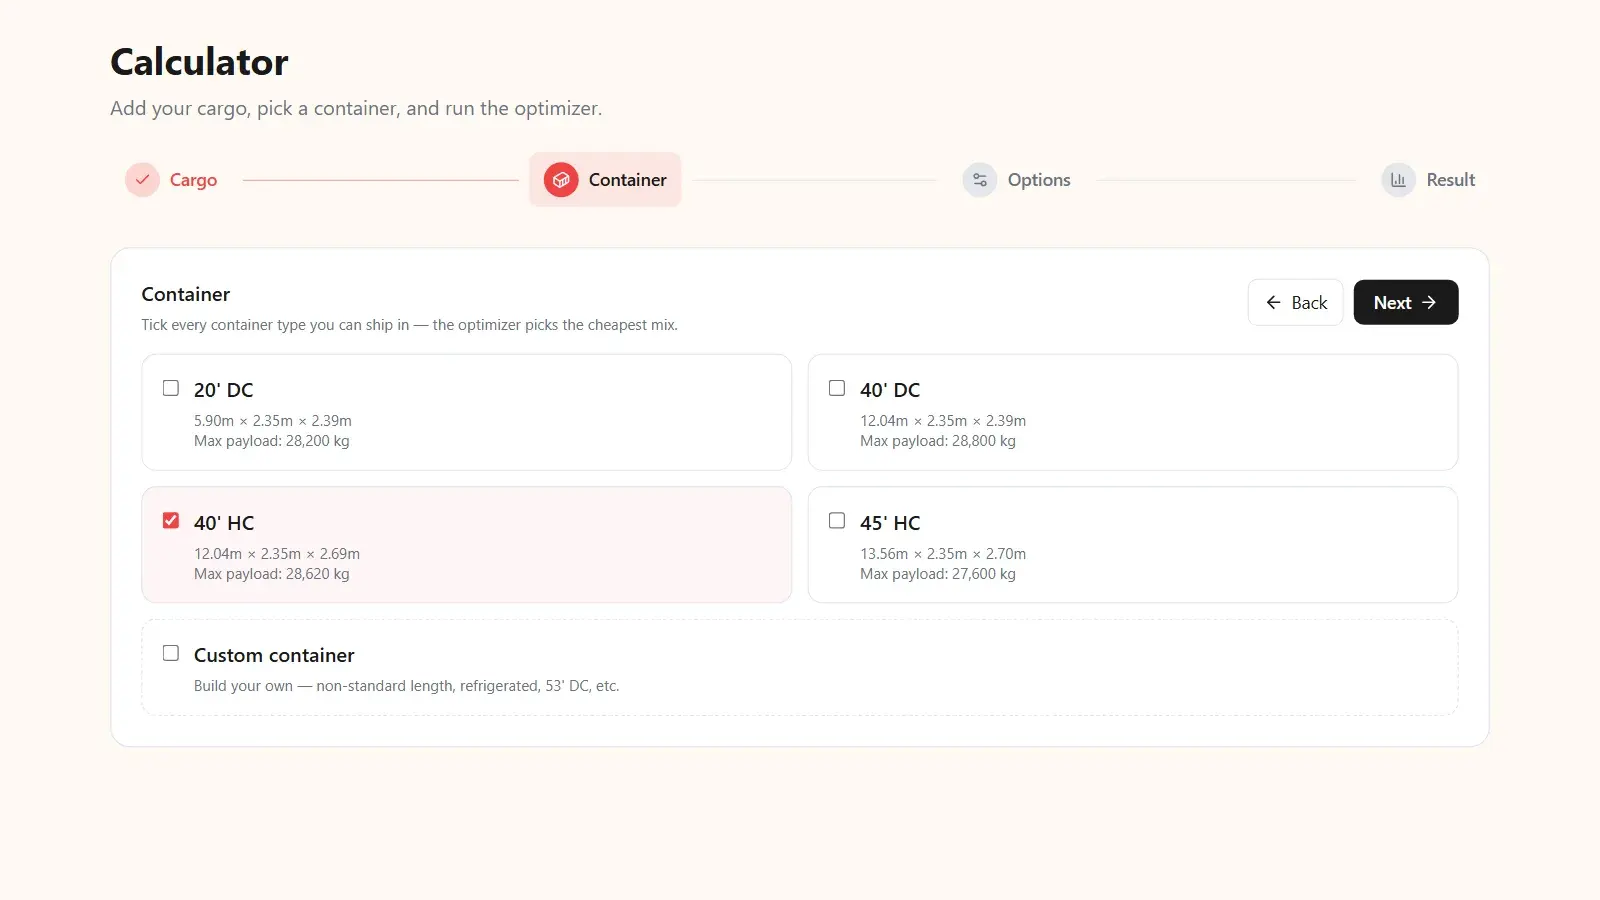Jump to the Options step label
The image size is (1600, 900).
coord(1039,180)
